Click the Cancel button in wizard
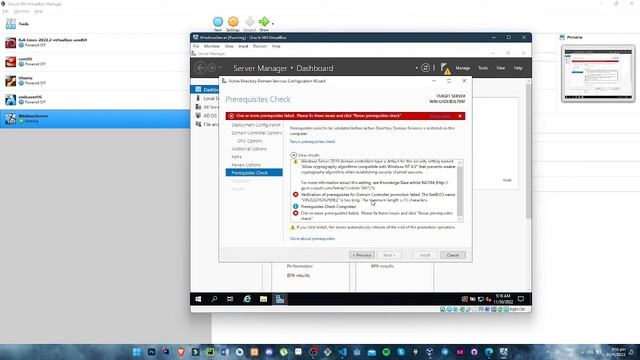Screen dimensions: 640x360 (453, 255)
